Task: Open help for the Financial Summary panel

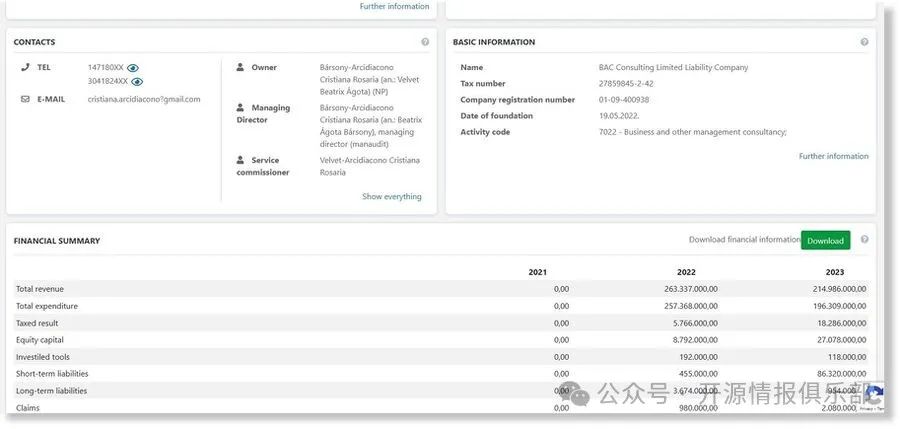Action: coord(864,239)
